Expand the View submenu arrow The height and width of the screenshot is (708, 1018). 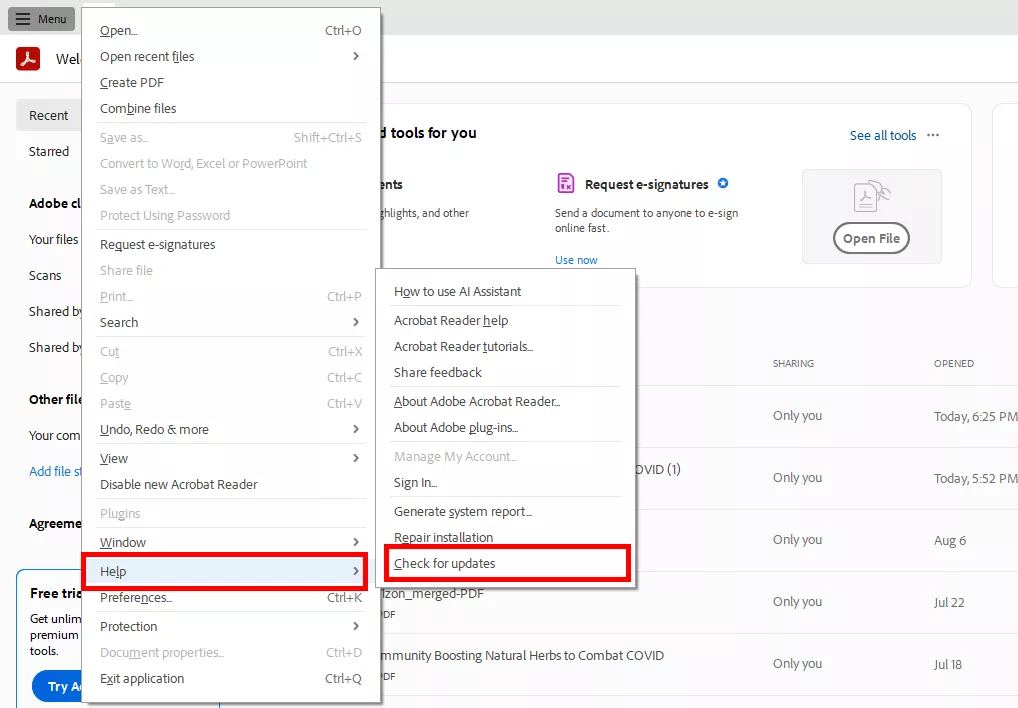(x=356, y=458)
